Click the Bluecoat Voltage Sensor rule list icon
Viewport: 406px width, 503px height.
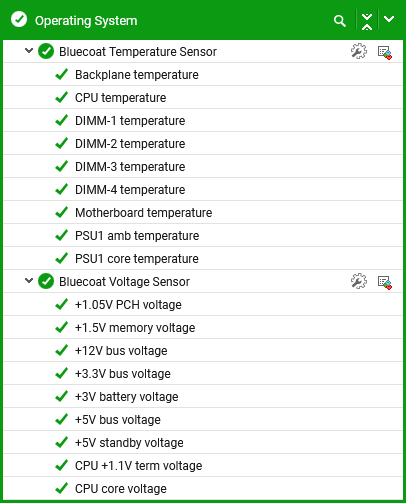(x=385, y=283)
